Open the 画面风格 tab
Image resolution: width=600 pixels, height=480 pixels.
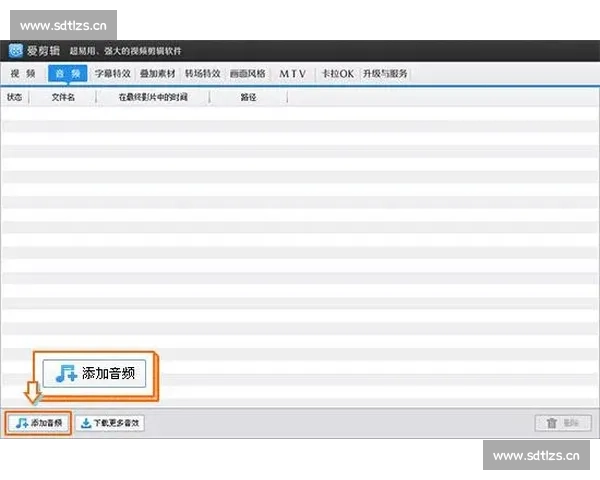(248, 73)
